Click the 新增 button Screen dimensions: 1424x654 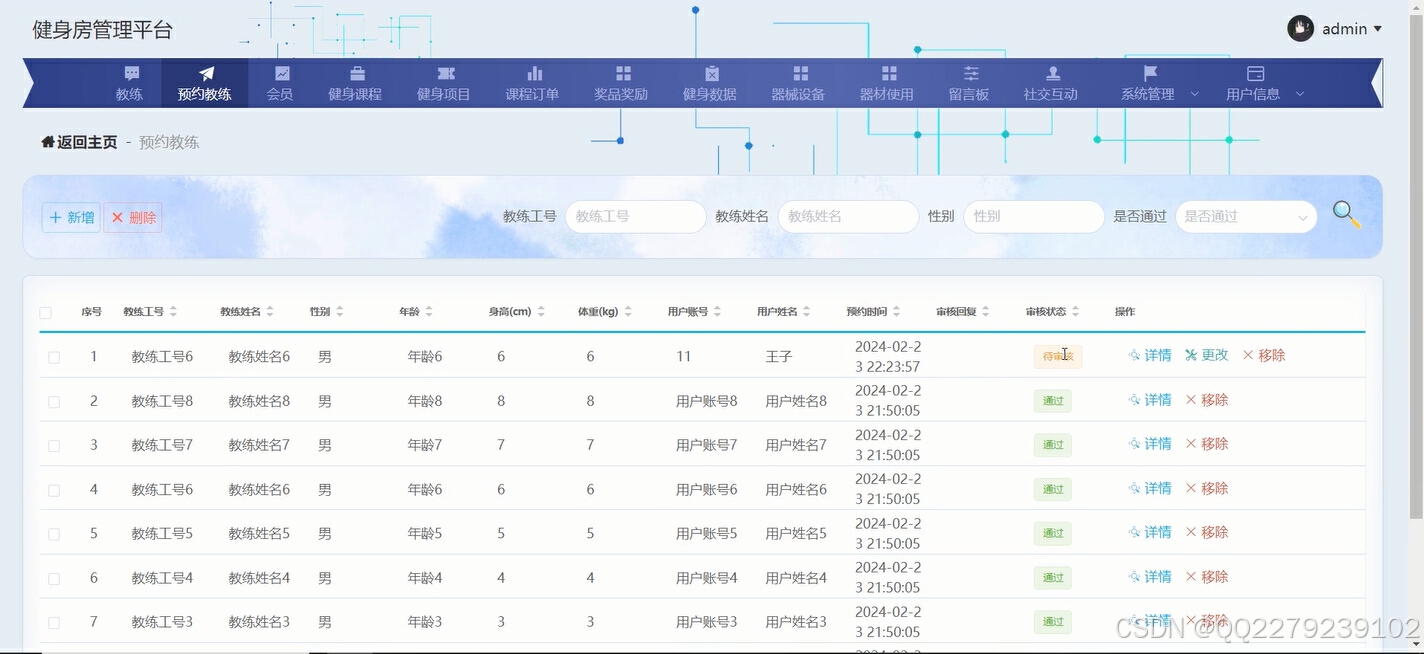70,217
